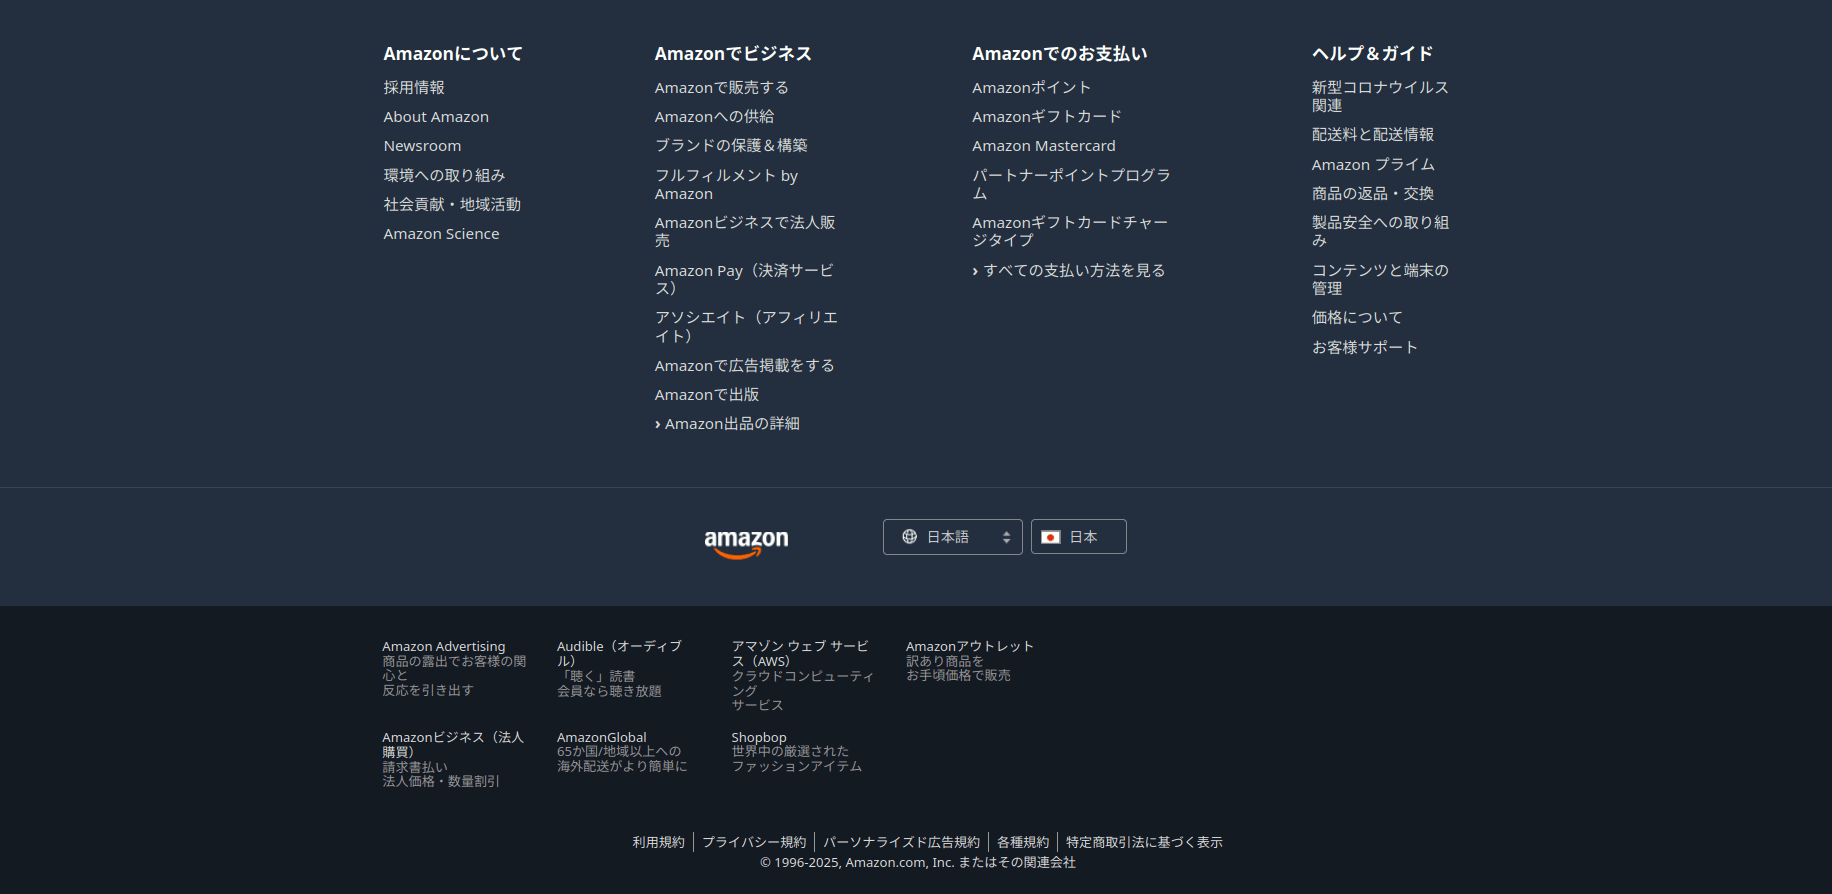Open プライバシー規約 privacy notice
The height and width of the screenshot is (894, 1832).
[x=753, y=842]
